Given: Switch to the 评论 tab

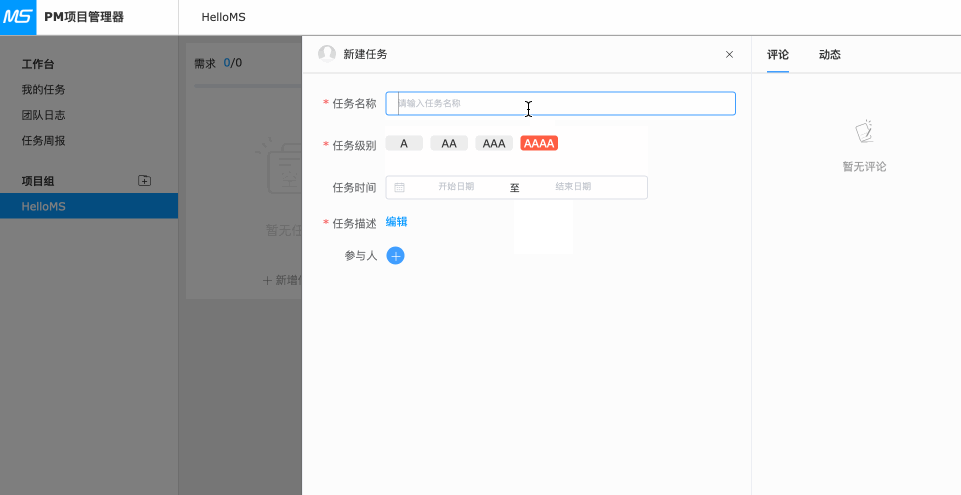Looking at the screenshot, I should (x=778, y=55).
